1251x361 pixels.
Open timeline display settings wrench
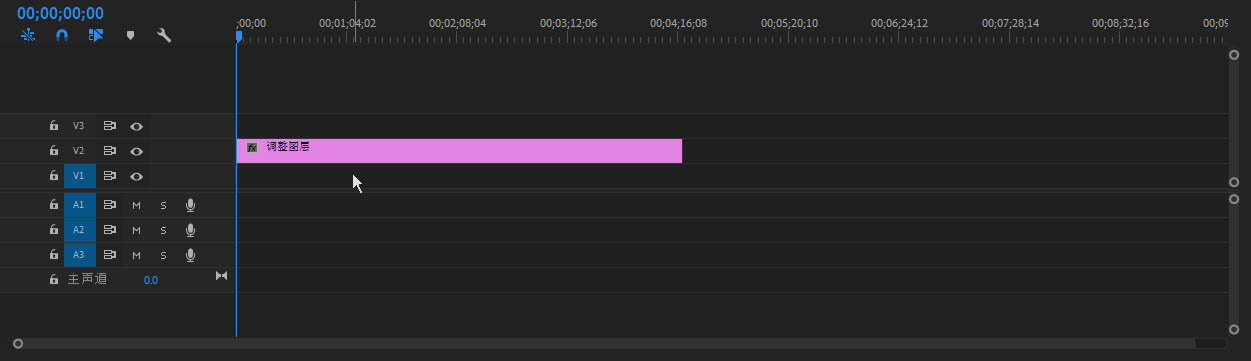pyautogui.click(x=164, y=35)
